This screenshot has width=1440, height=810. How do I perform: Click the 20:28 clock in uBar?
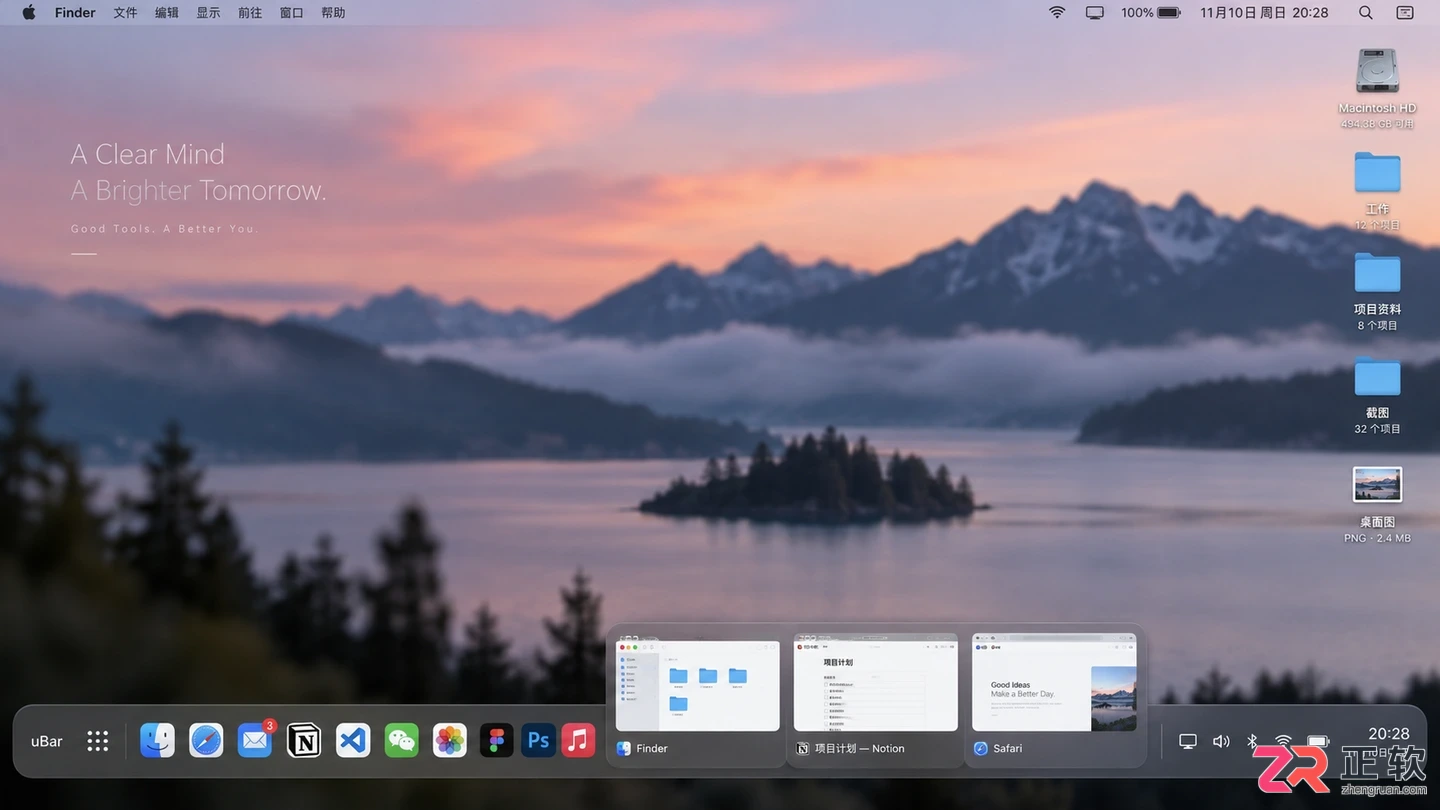[x=1389, y=734]
